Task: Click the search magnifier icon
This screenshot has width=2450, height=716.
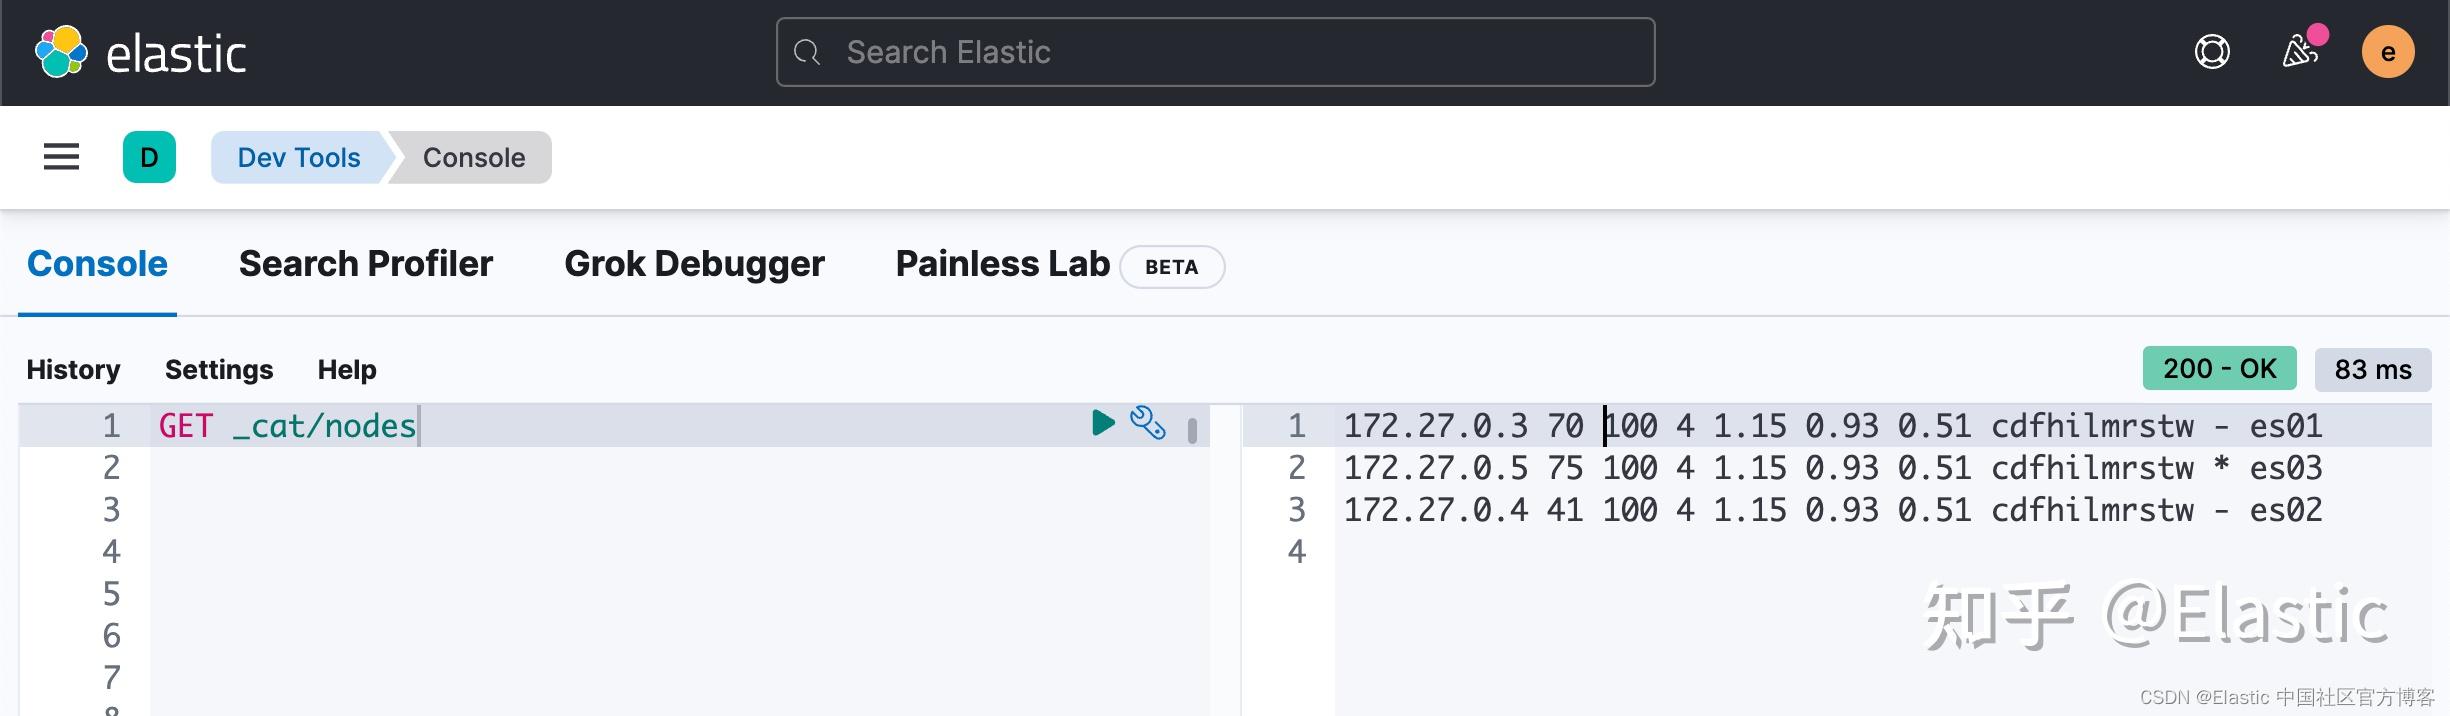Action: (807, 52)
